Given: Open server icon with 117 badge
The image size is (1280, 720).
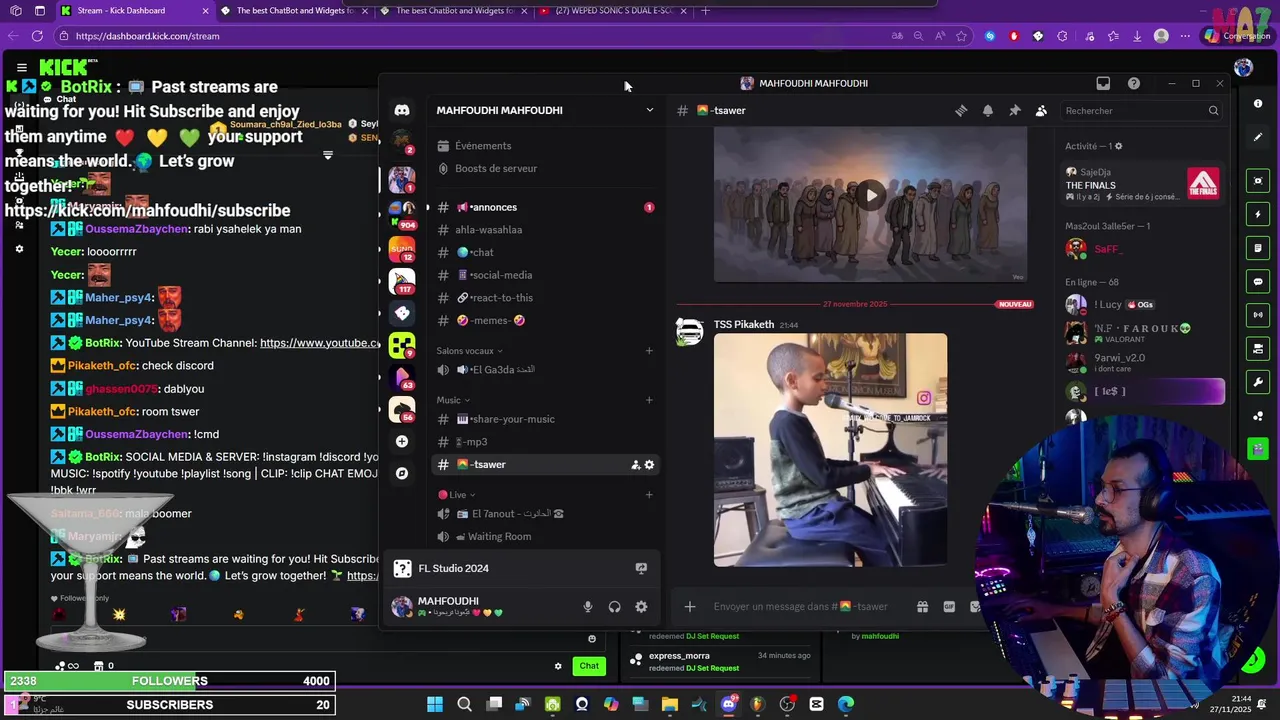Looking at the screenshot, I should point(401,281).
